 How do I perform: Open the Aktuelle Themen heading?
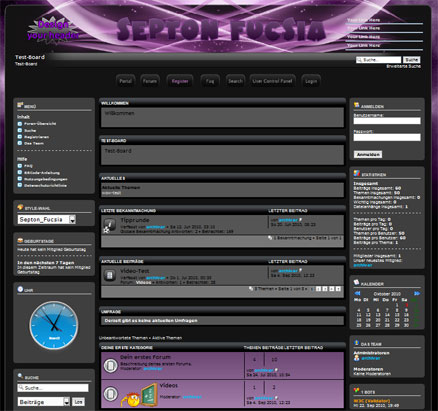coord(121,188)
